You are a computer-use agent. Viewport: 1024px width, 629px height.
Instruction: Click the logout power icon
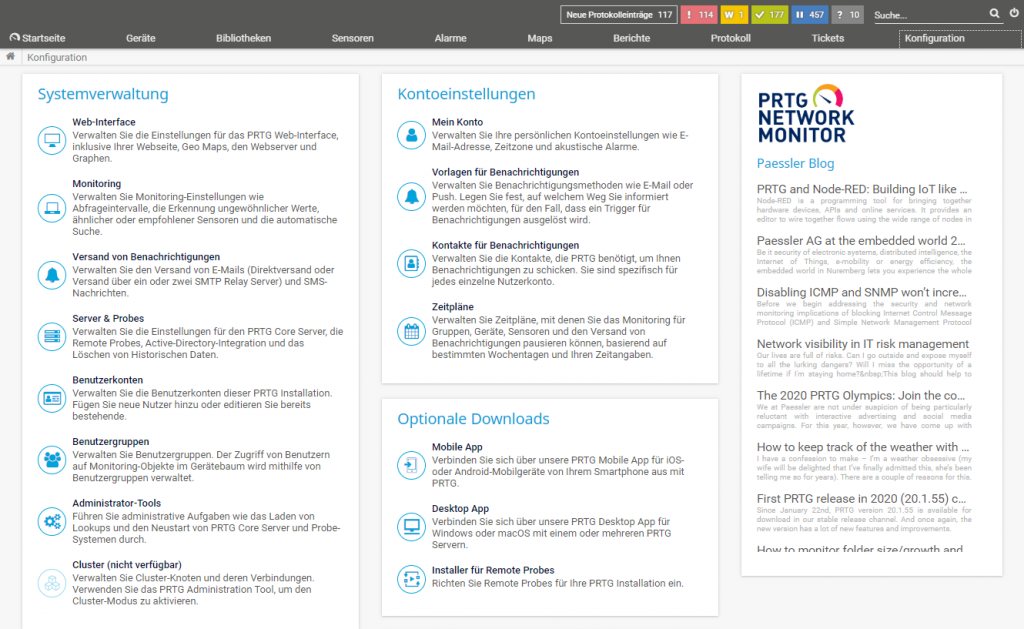tap(1014, 14)
